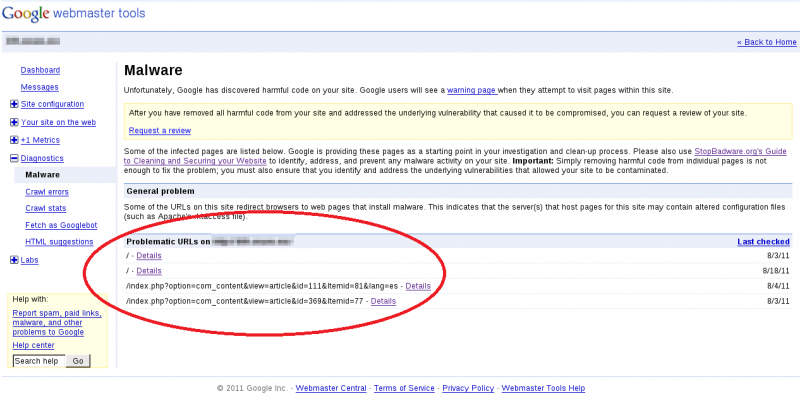Go to Crawl errors
This screenshot has height=394, width=800.
tap(47, 192)
